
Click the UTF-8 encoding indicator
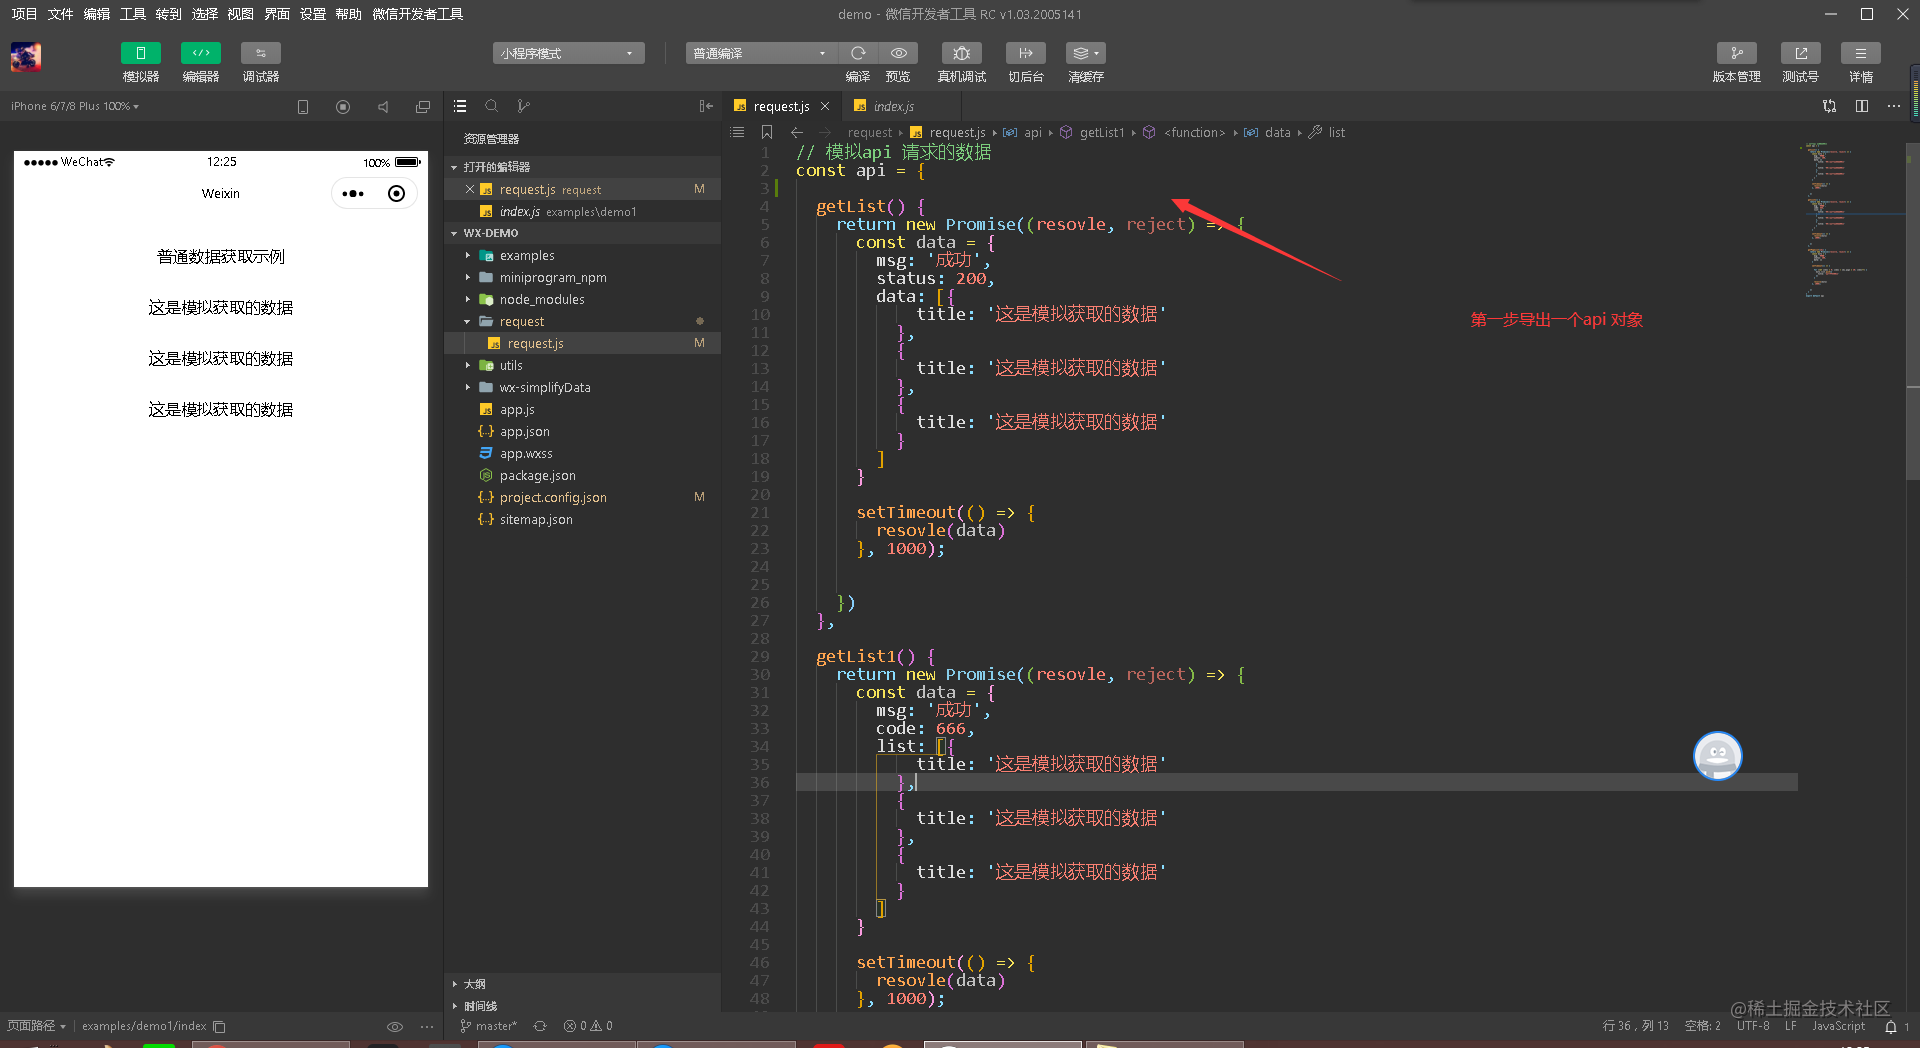tap(1753, 1026)
